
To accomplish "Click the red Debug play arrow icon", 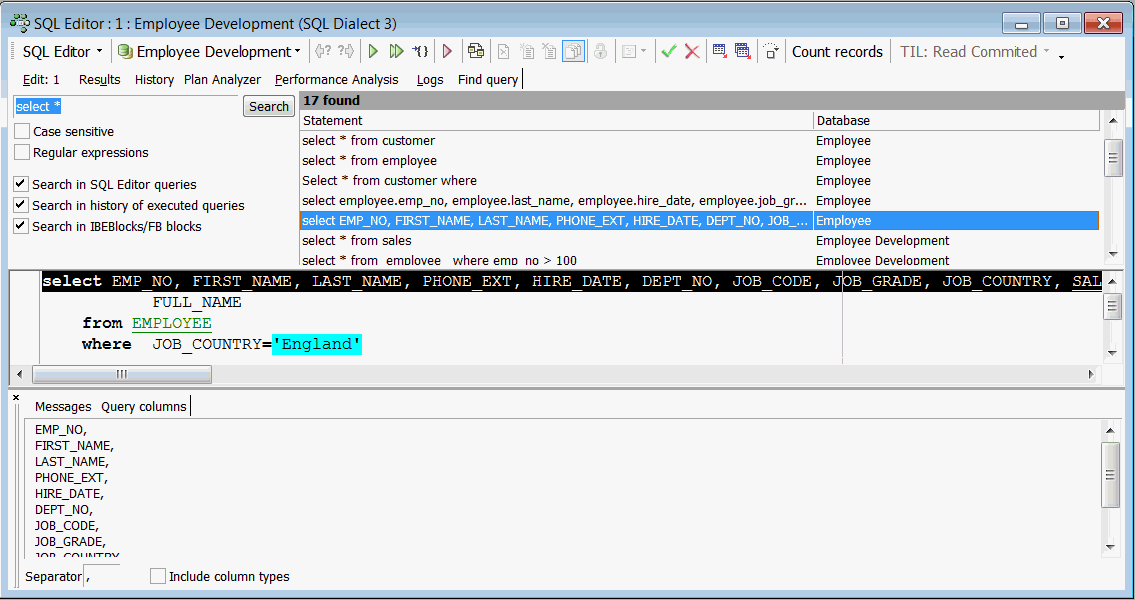I will tap(447, 52).
